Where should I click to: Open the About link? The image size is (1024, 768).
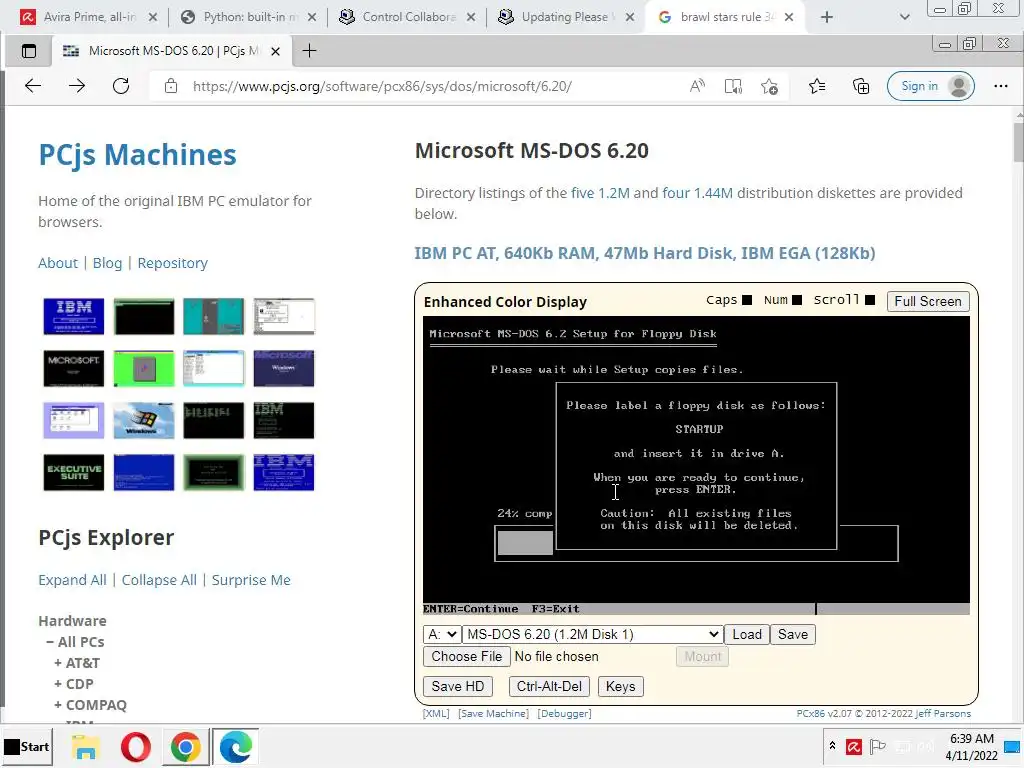click(57, 263)
